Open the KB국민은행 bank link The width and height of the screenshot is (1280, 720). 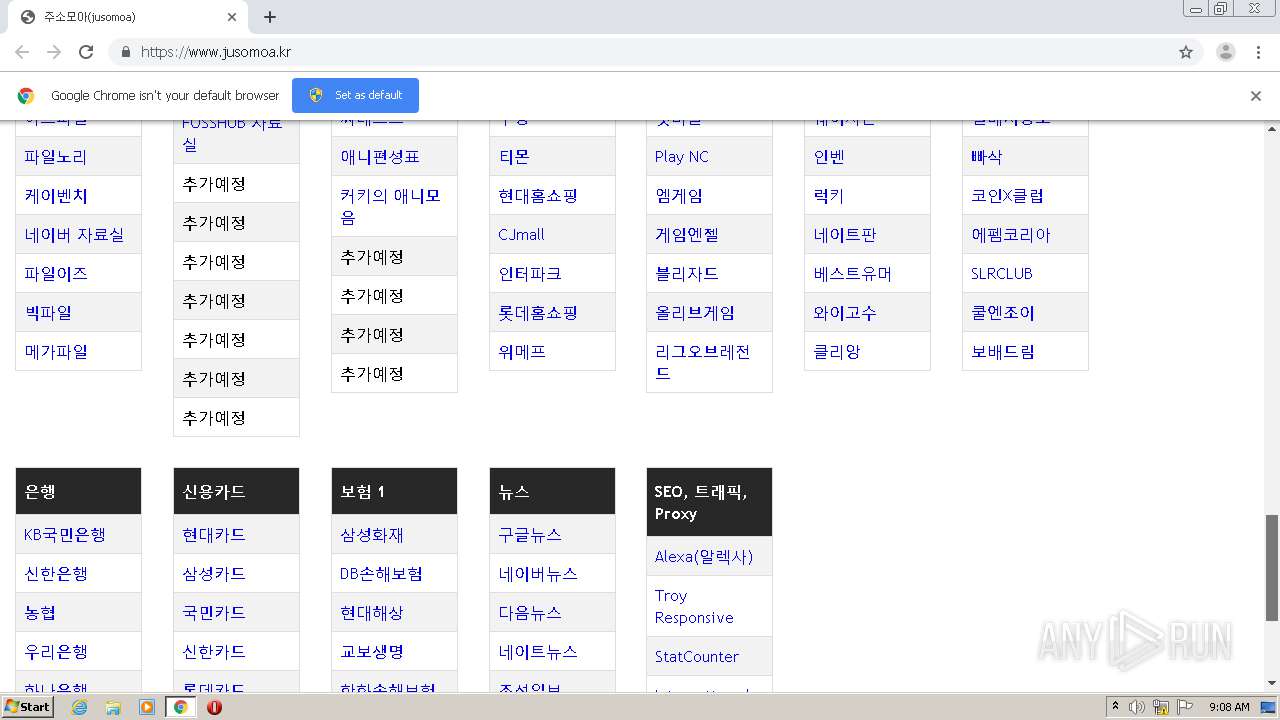tap(65, 535)
